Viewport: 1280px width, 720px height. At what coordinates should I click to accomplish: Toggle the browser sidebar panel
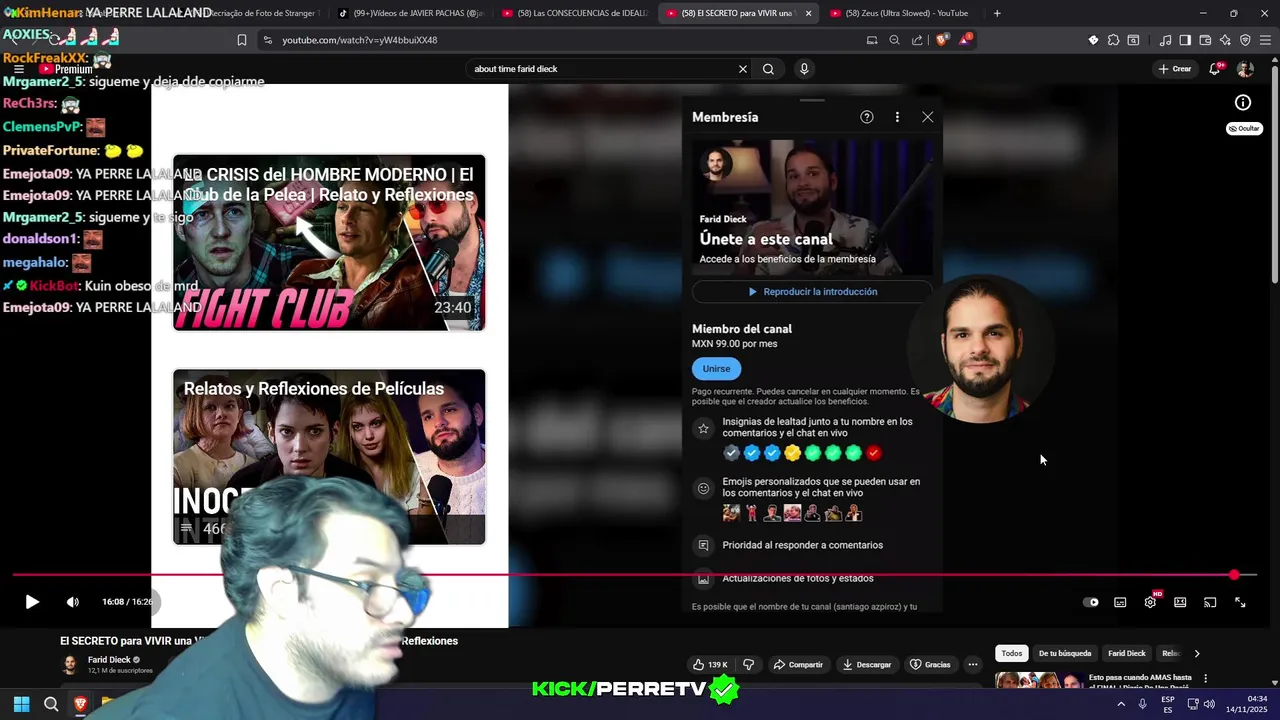[x=1185, y=40]
